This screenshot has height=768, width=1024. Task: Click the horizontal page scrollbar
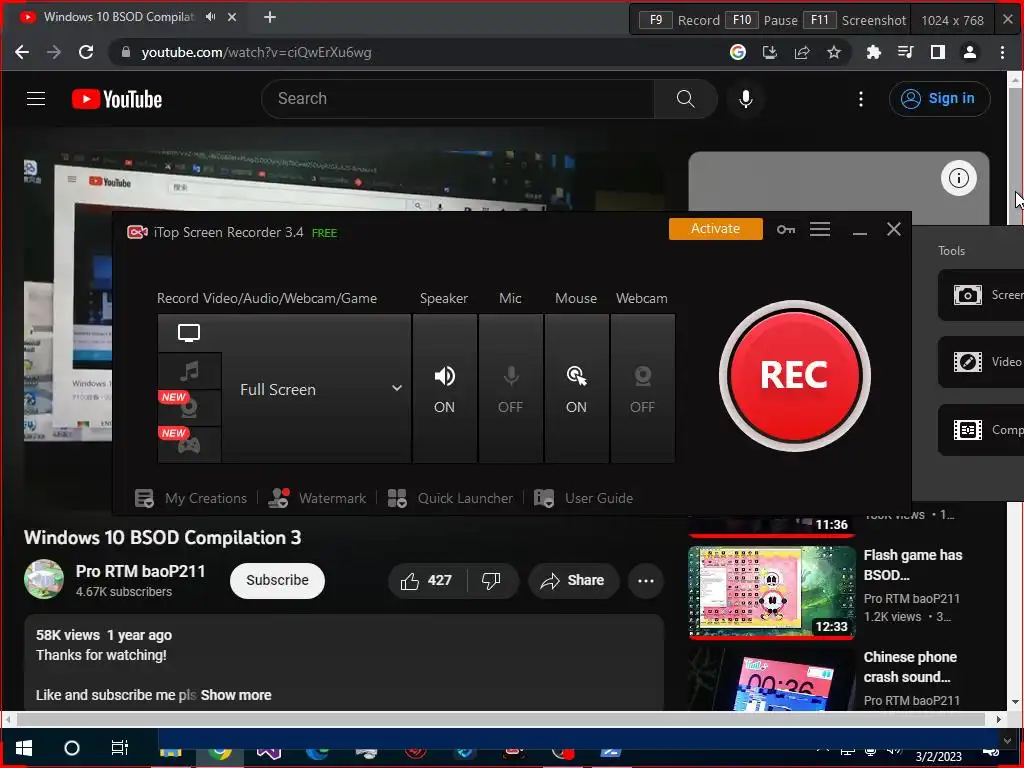(x=500, y=720)
